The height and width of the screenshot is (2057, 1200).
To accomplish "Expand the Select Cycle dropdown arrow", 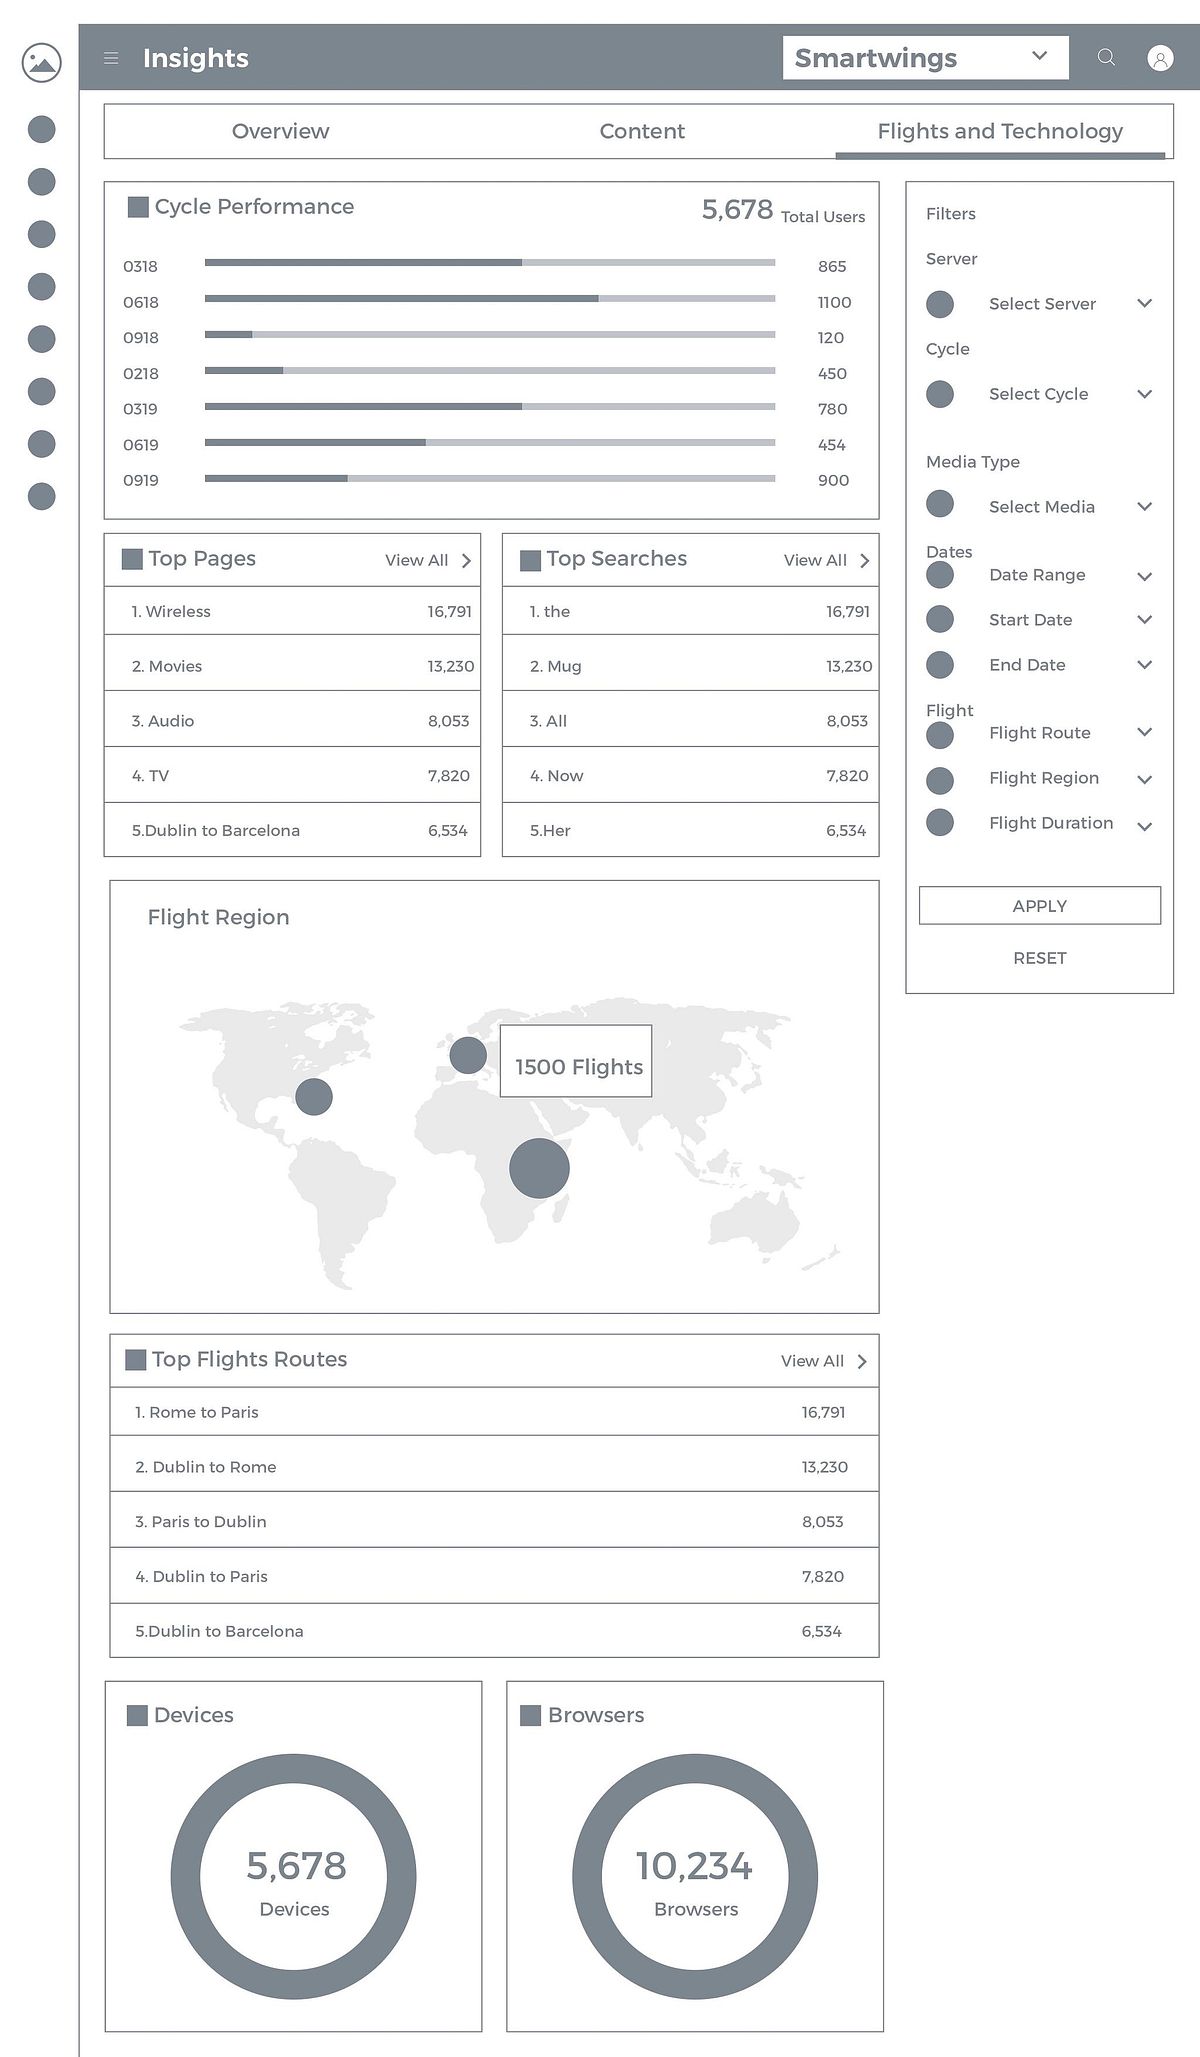I will [x=1145, y=394].
